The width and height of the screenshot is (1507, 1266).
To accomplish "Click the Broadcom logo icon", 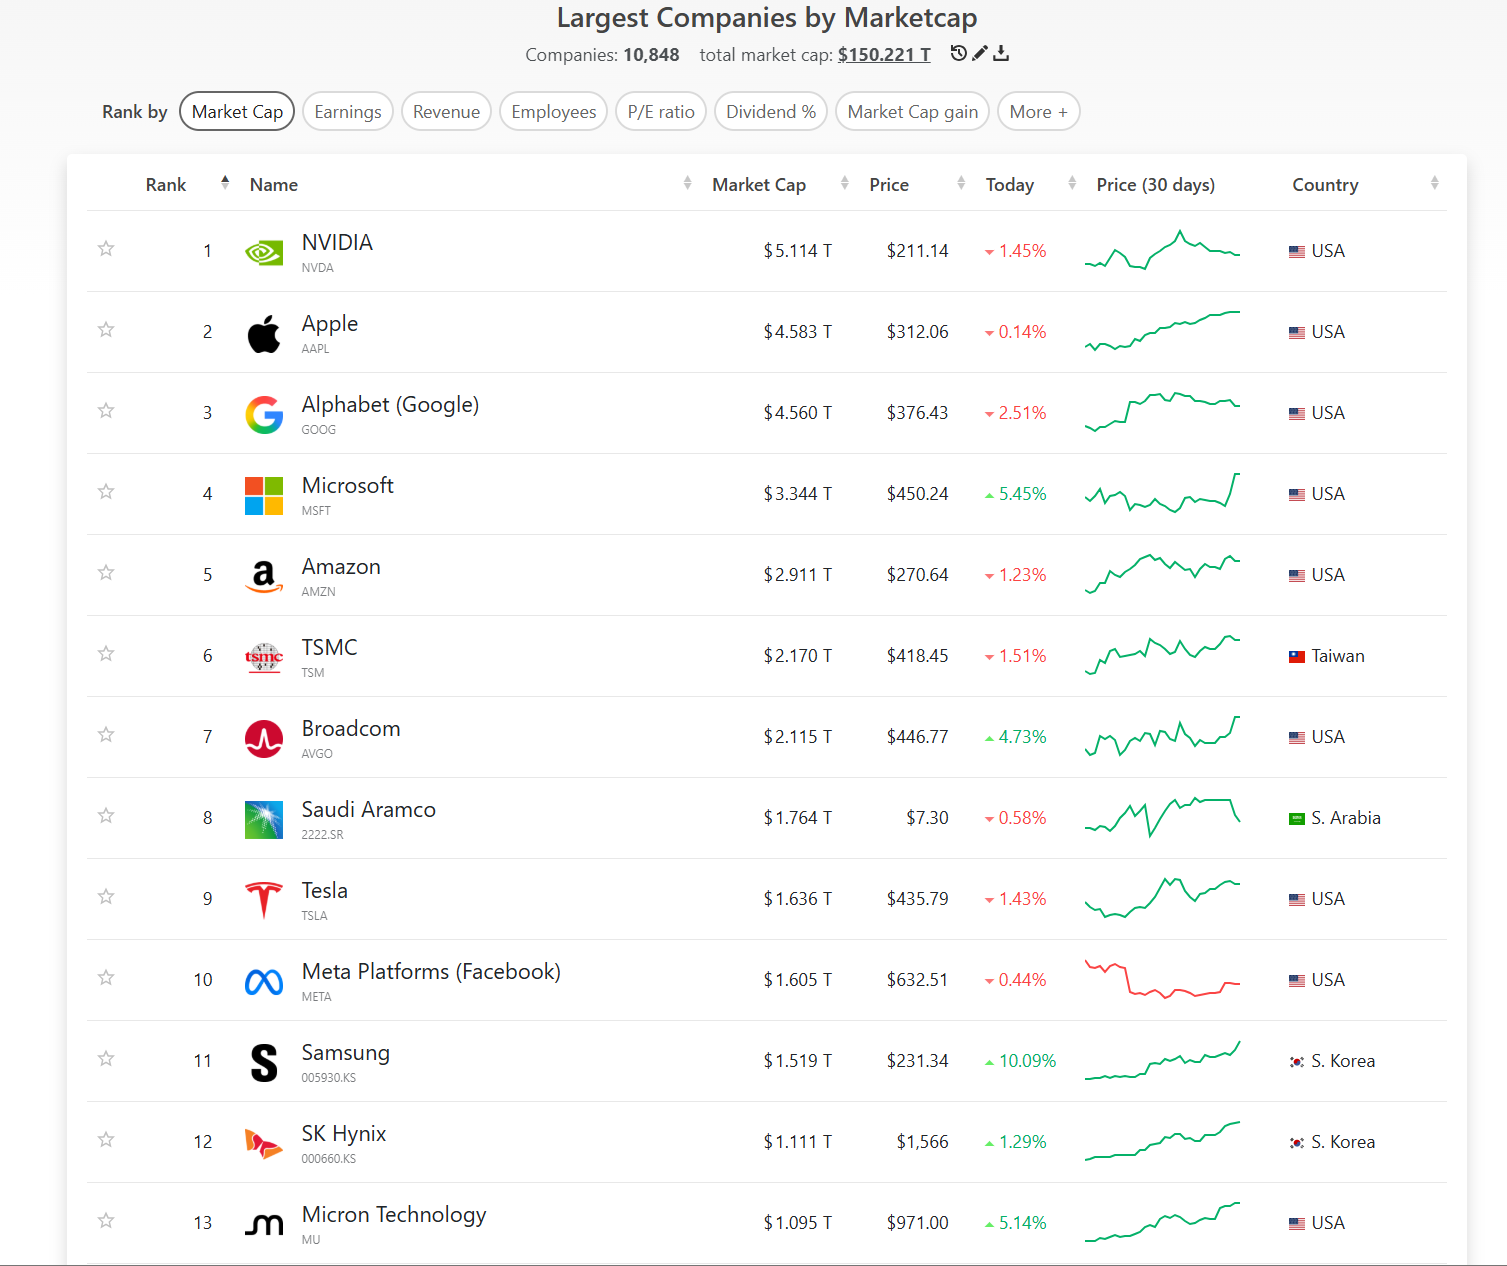I will (264, 738).
